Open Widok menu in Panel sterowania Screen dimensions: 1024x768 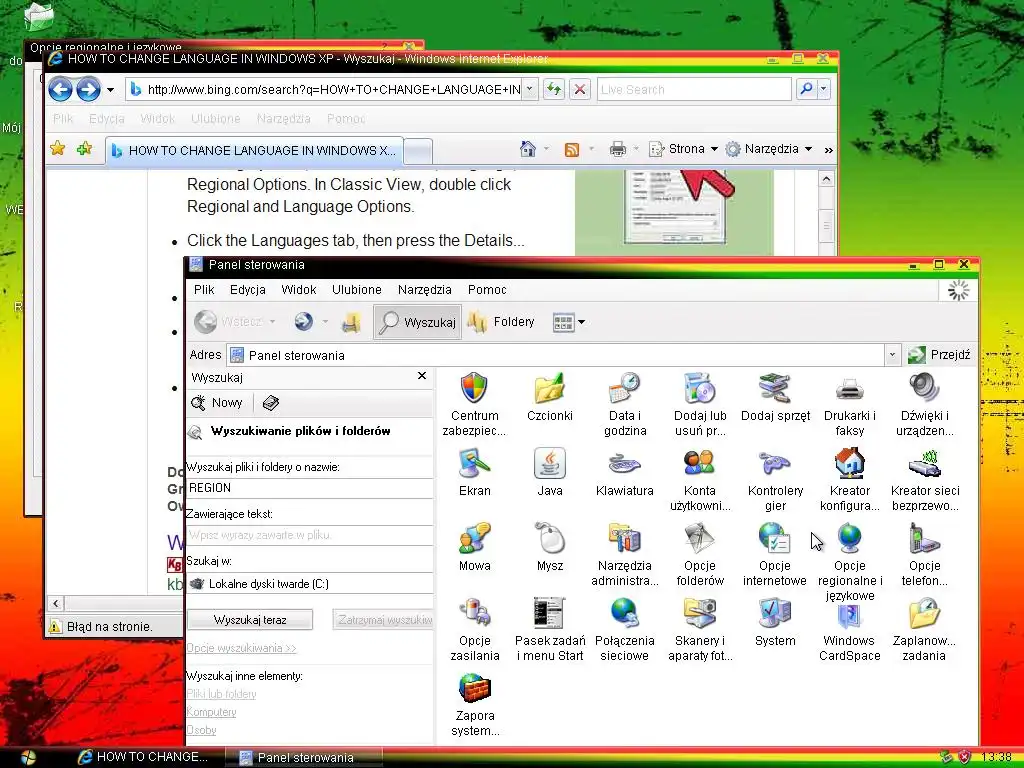[298, 289]
